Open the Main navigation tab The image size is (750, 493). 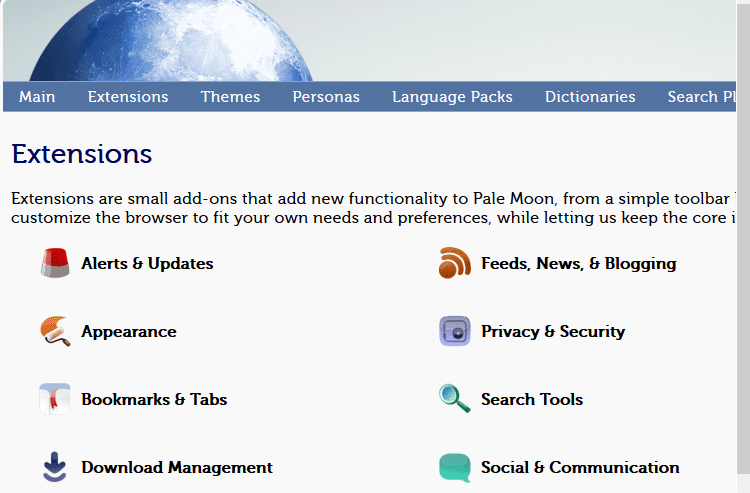pos(37,97)
